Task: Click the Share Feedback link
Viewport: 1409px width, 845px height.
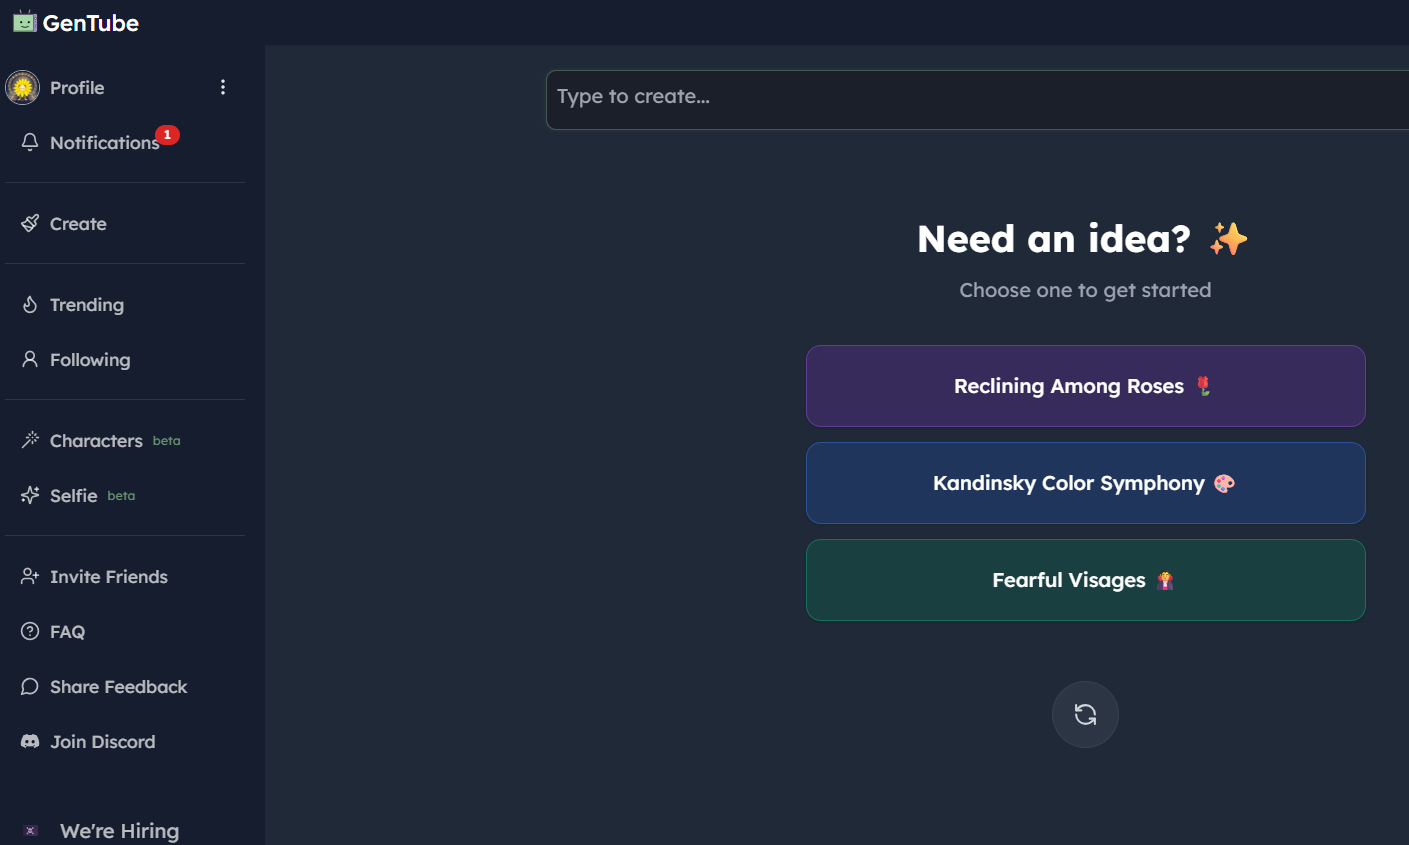Action: coord(118,687)
